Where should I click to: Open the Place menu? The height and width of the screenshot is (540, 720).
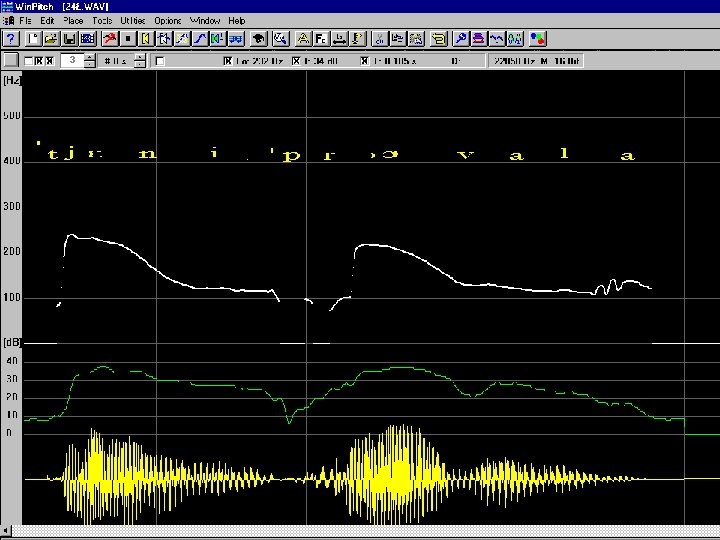point(73,21)
